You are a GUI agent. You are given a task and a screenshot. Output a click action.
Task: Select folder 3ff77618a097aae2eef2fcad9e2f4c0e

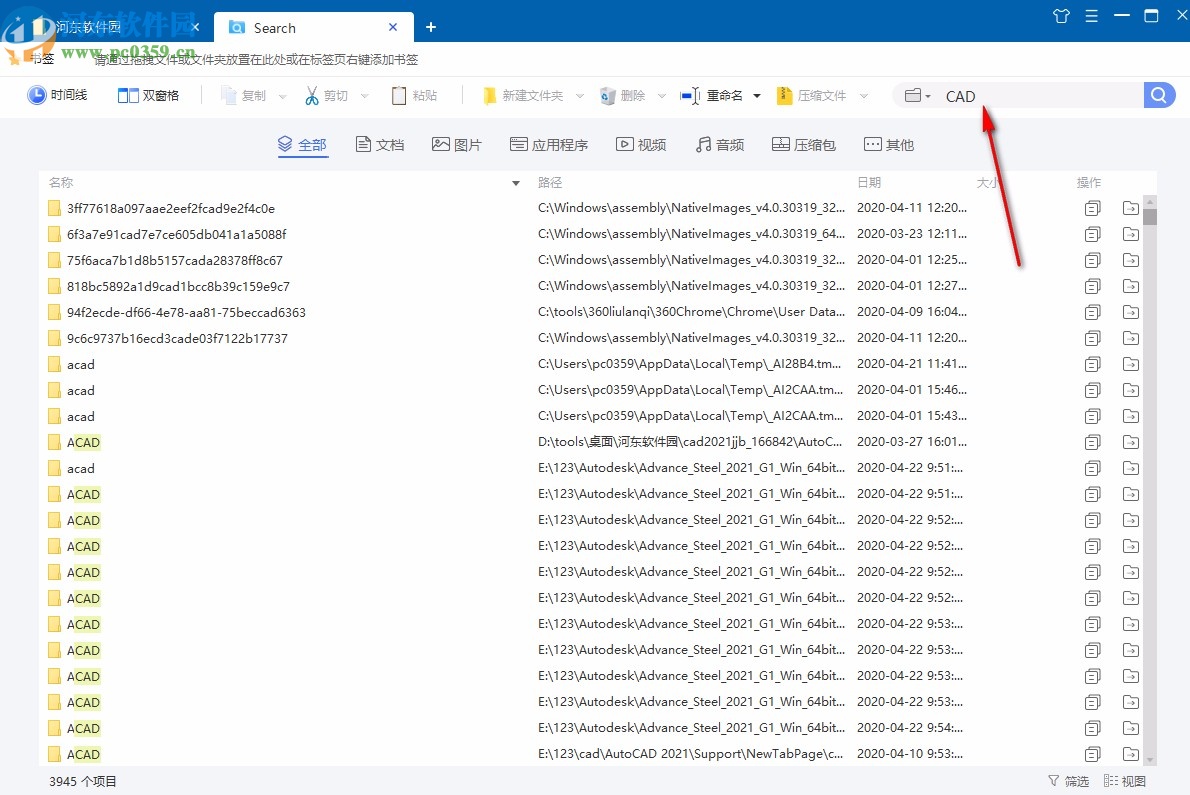171,209
